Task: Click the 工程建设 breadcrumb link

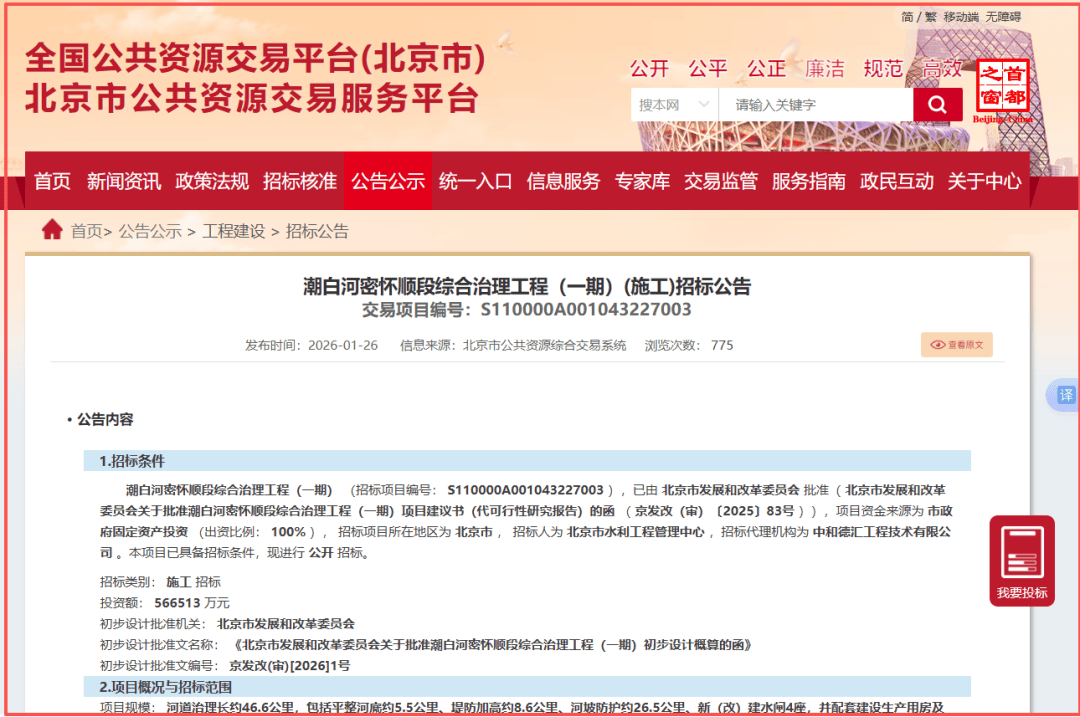Action: click(x=234, y=231)
